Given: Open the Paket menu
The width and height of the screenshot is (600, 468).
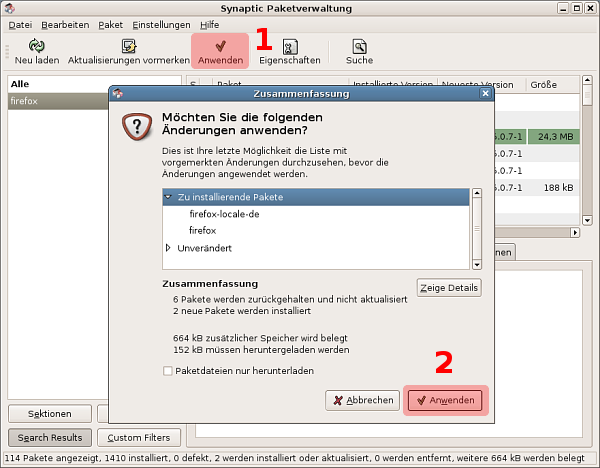Looking at the screenshot, I should tap(111, 25).
